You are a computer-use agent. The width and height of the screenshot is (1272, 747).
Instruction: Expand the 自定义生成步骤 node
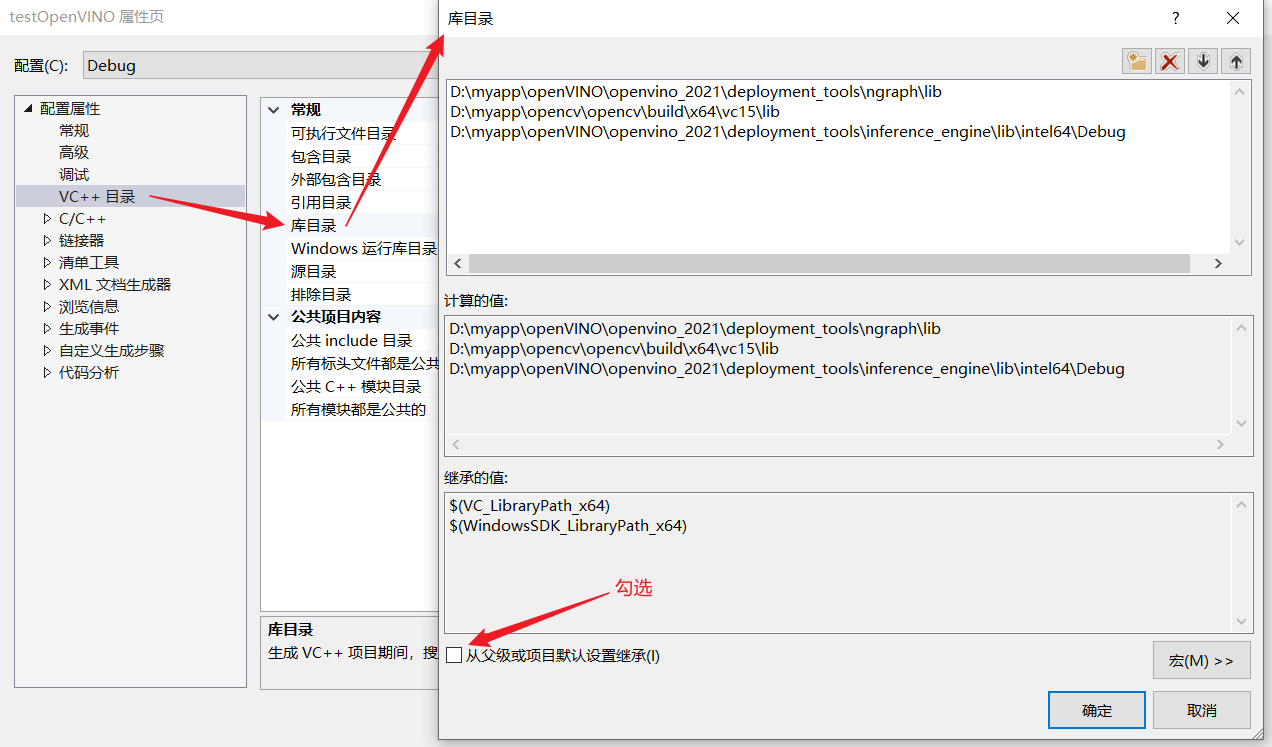[47, 350]
